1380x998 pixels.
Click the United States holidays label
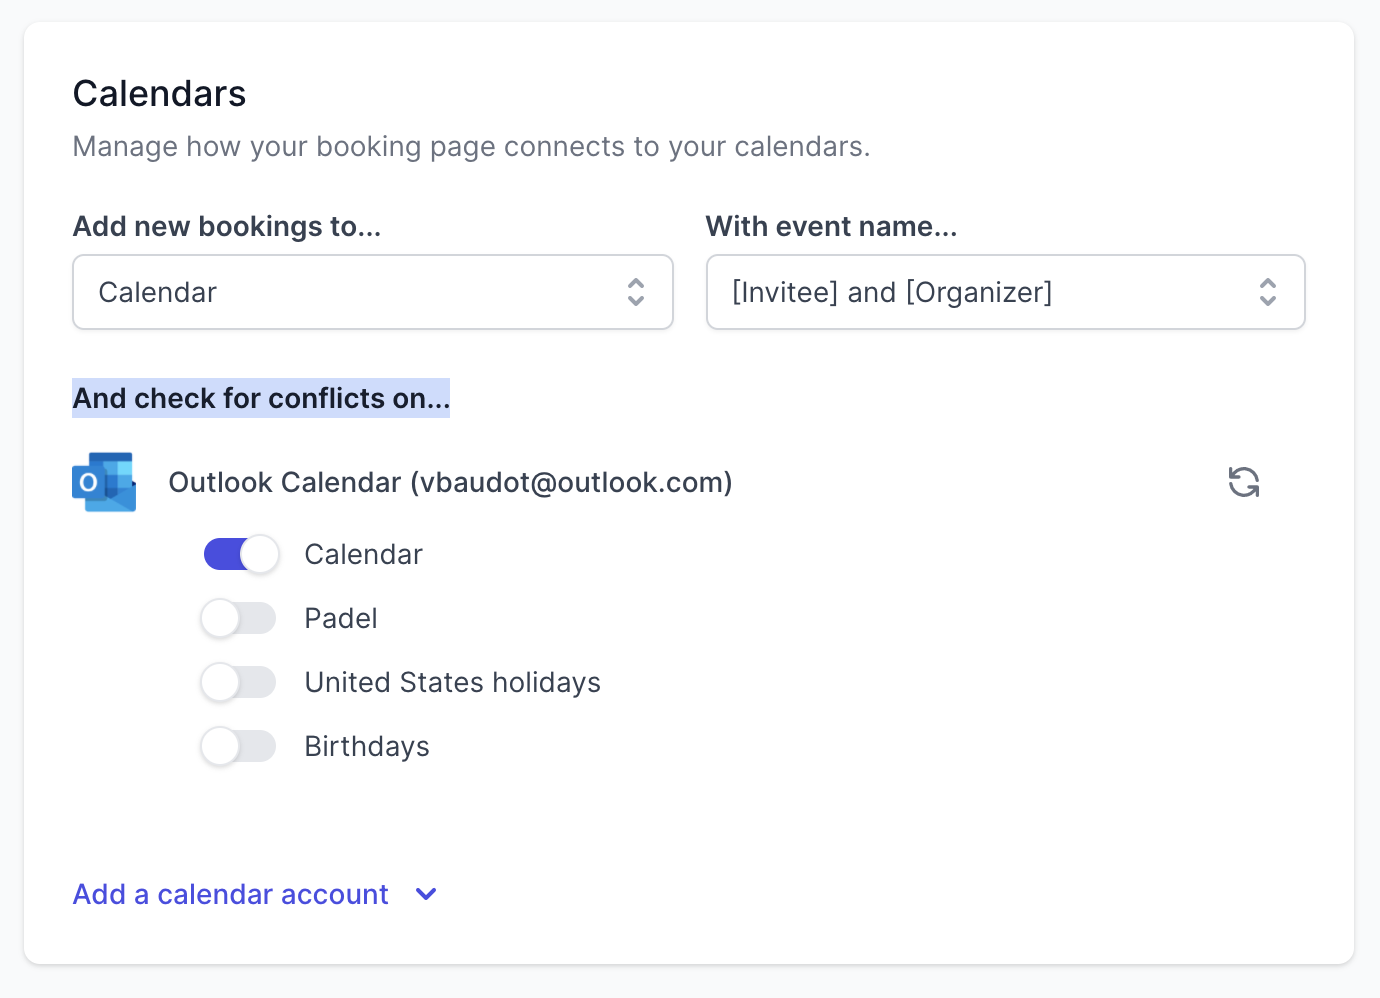pyautogui.click(x=453, y=682)
